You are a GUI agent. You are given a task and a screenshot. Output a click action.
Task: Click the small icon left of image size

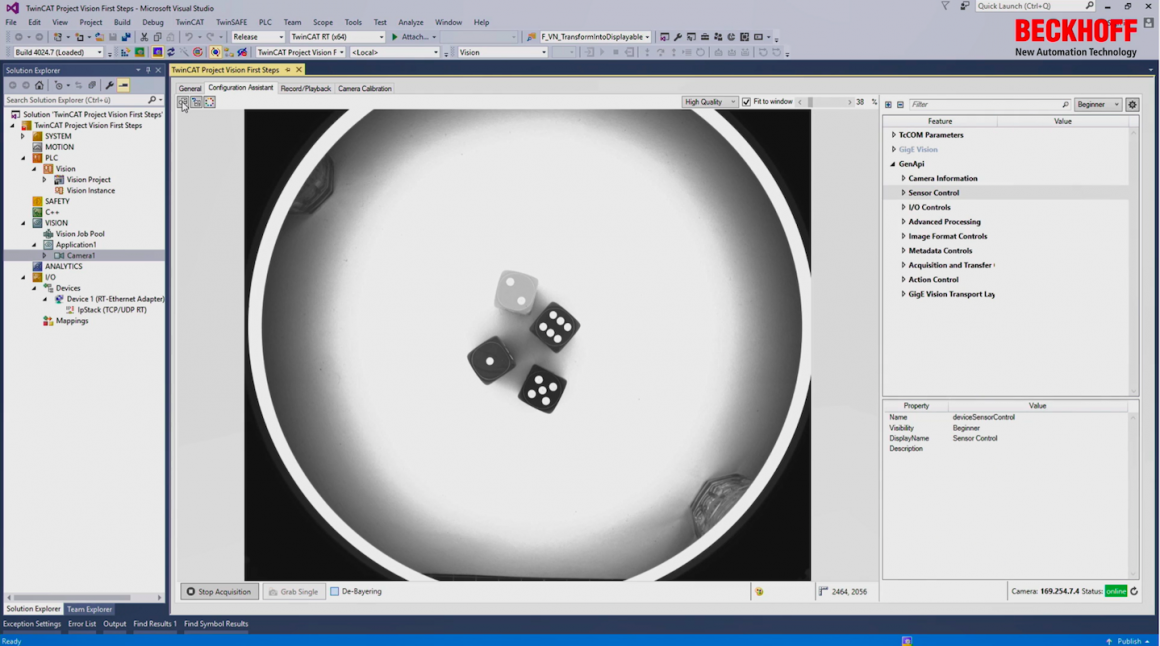(x=823, y=591)
